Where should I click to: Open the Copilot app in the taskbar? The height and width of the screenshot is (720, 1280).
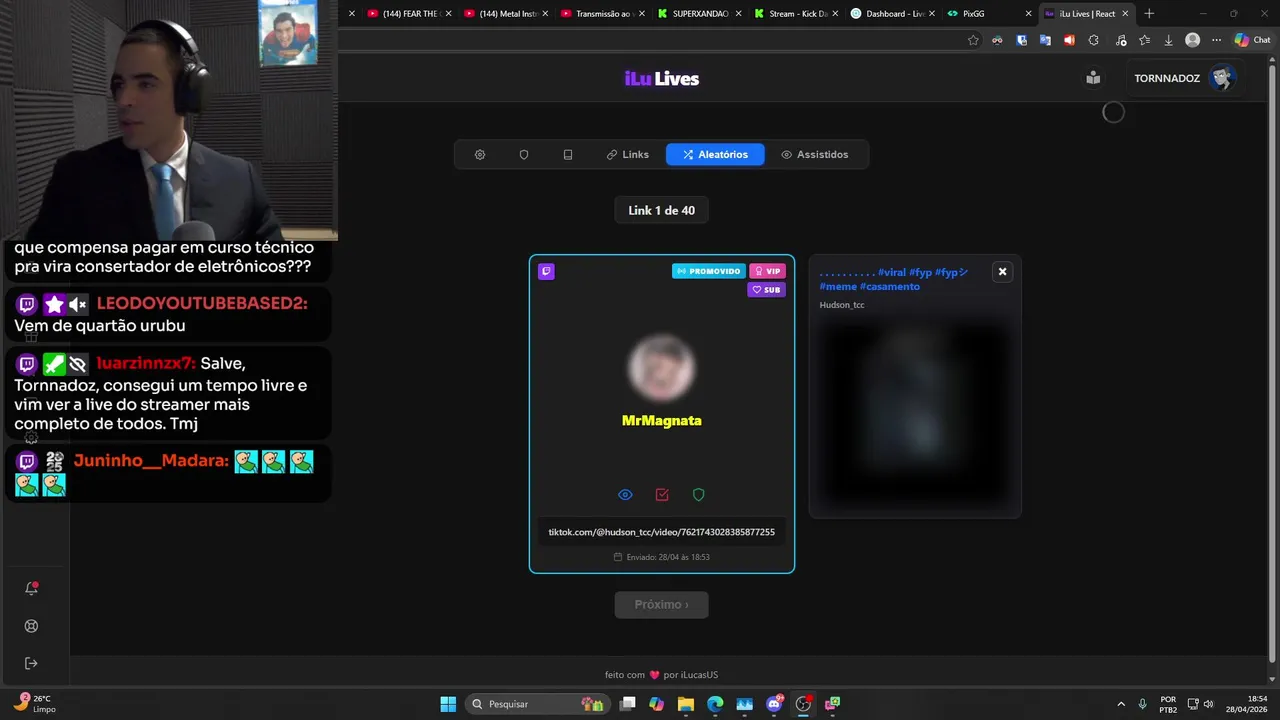[656, 704]
